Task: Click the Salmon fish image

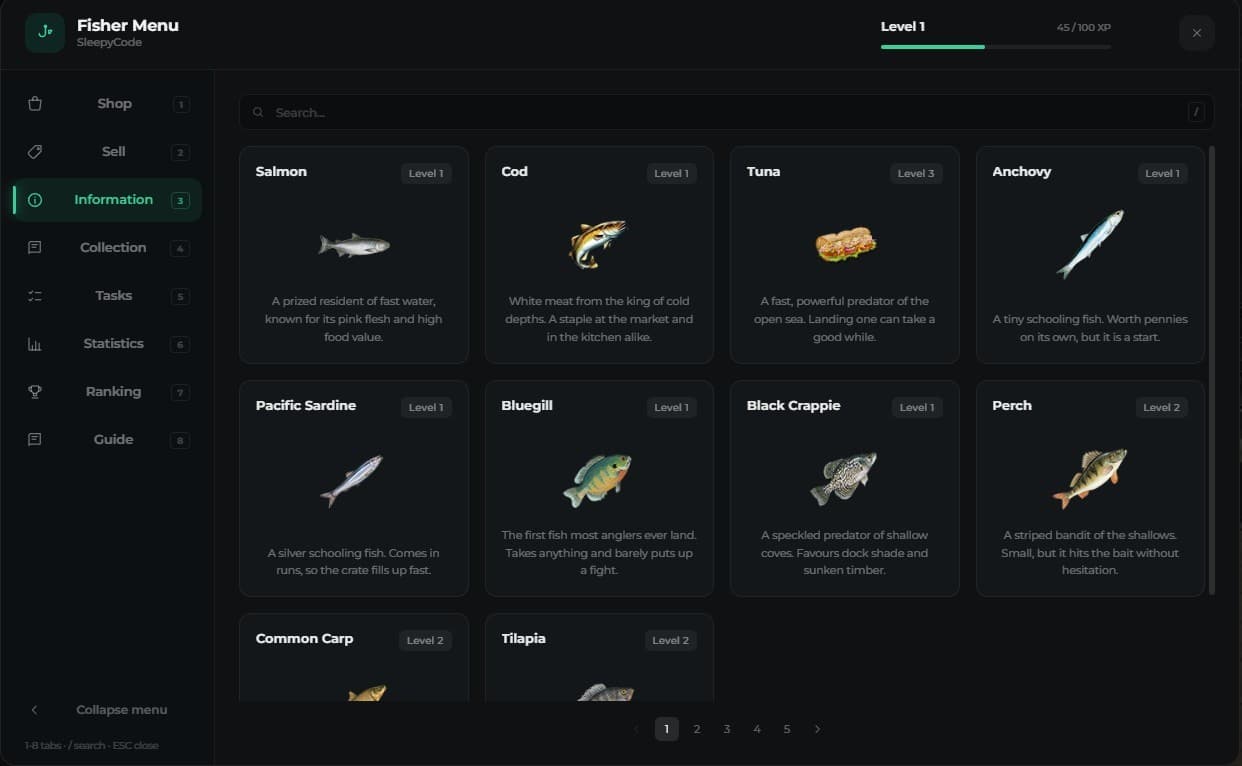Action: [354, 244]
